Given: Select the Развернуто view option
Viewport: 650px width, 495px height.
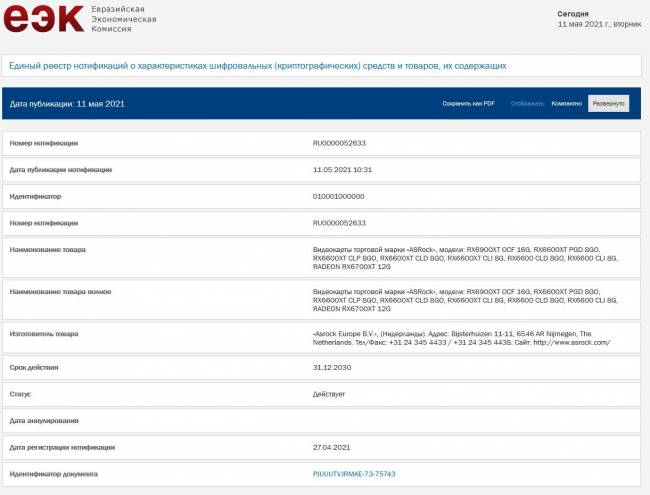Looking at the screenshot, I should pos(608,103).
